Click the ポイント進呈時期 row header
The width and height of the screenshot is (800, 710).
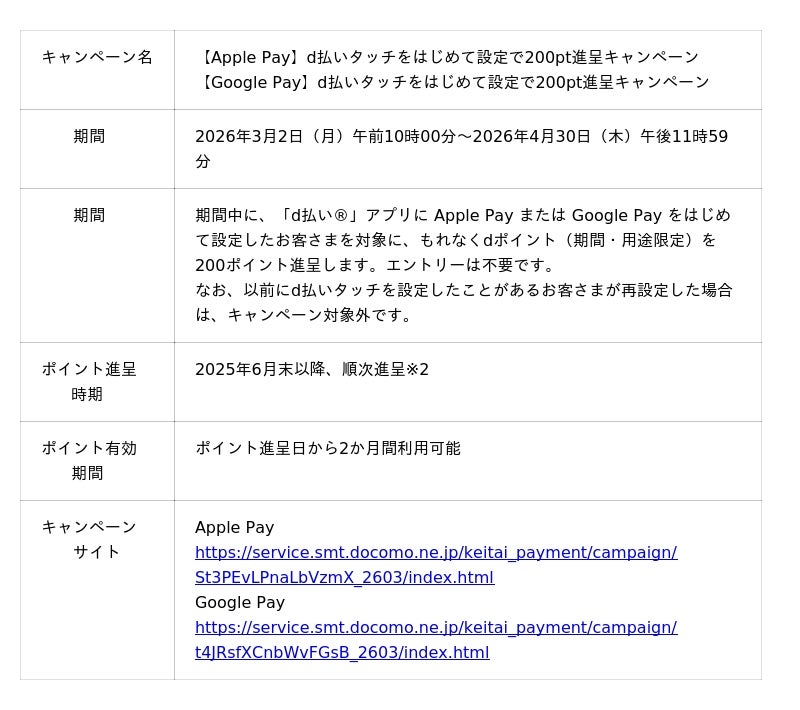point(89,382)
